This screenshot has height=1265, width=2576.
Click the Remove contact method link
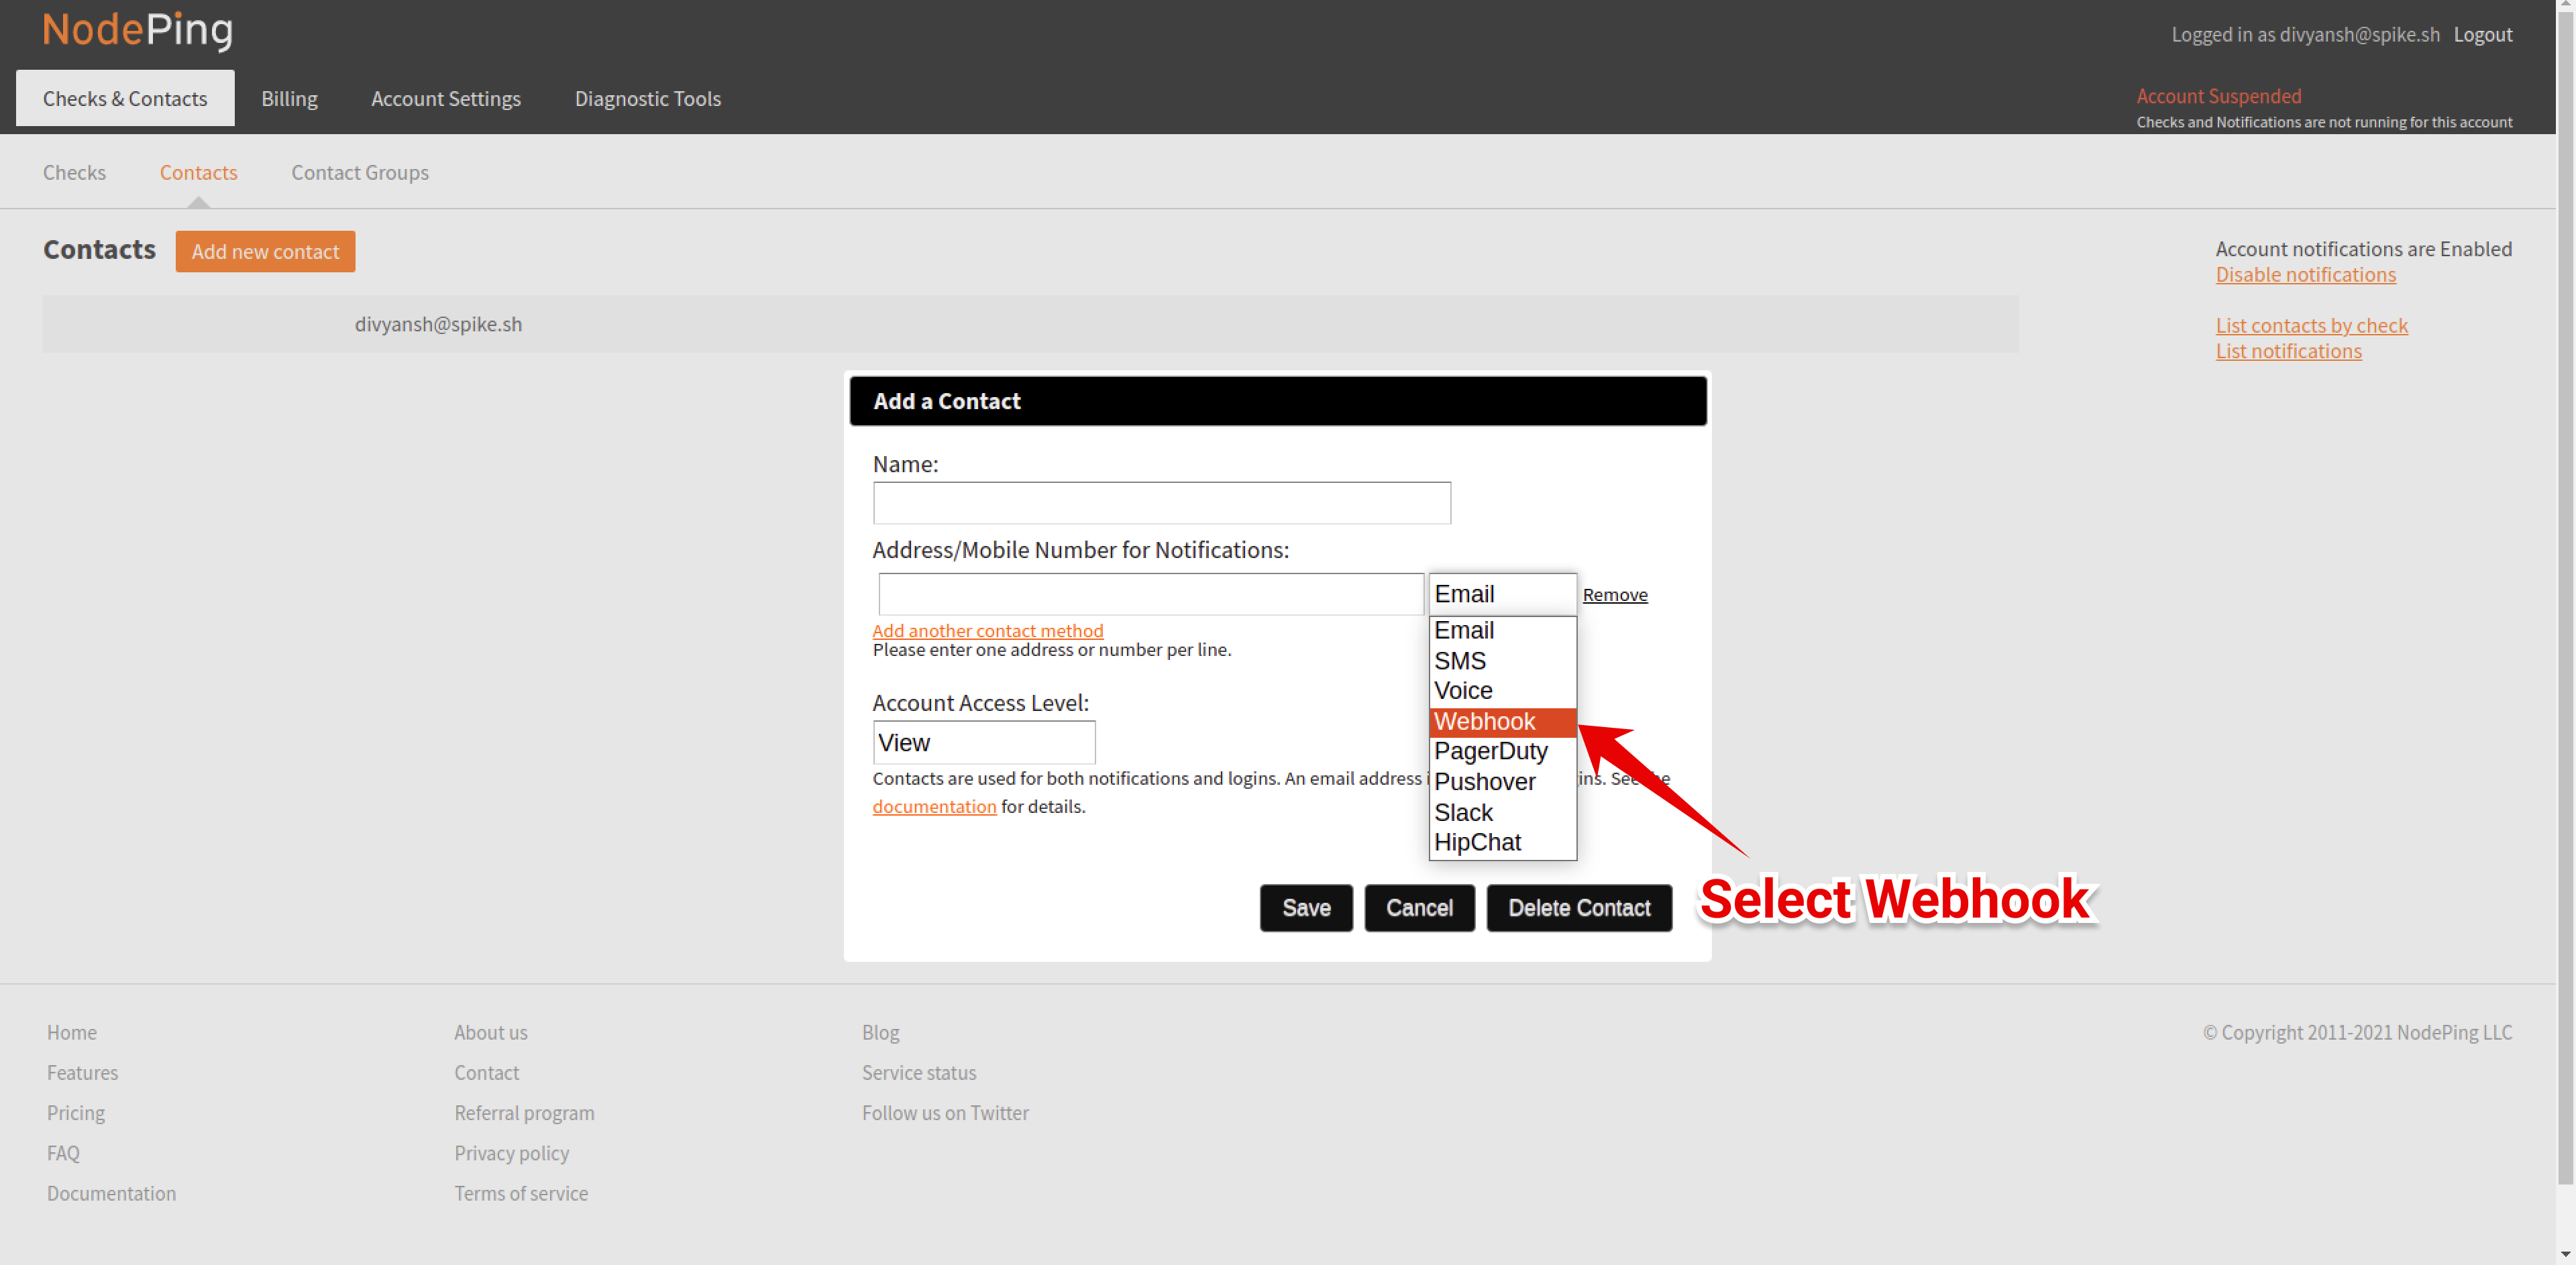click(x=1614, y=595)
